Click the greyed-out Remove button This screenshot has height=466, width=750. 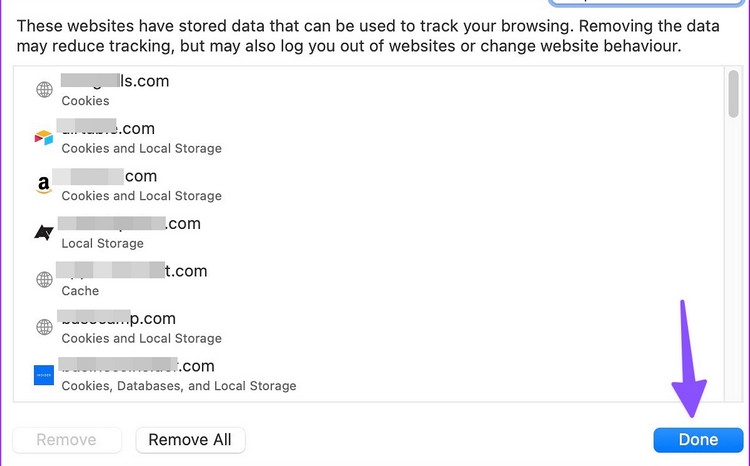[67, 440]
